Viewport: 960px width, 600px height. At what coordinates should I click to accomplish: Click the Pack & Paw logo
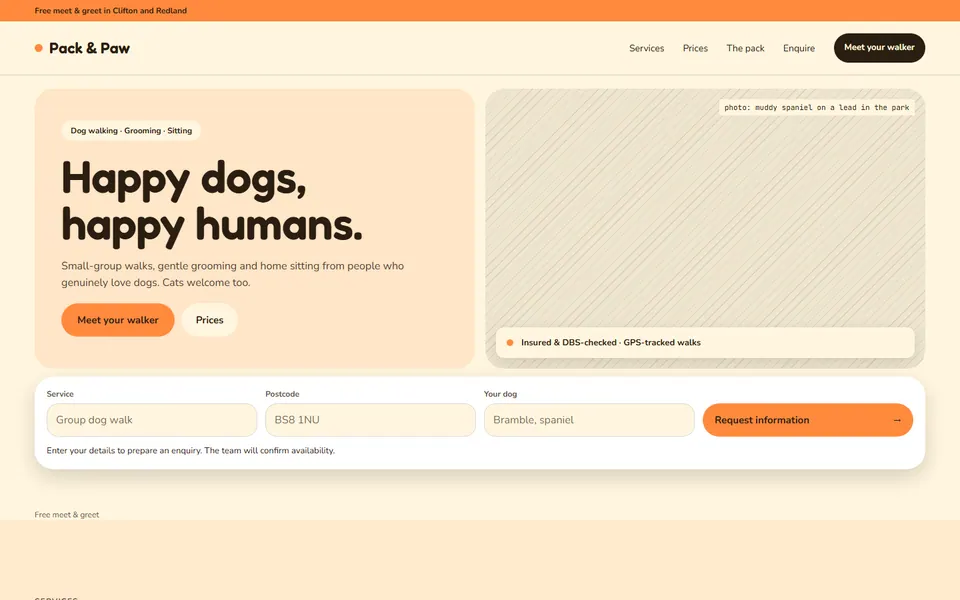[x=82, y=48]
